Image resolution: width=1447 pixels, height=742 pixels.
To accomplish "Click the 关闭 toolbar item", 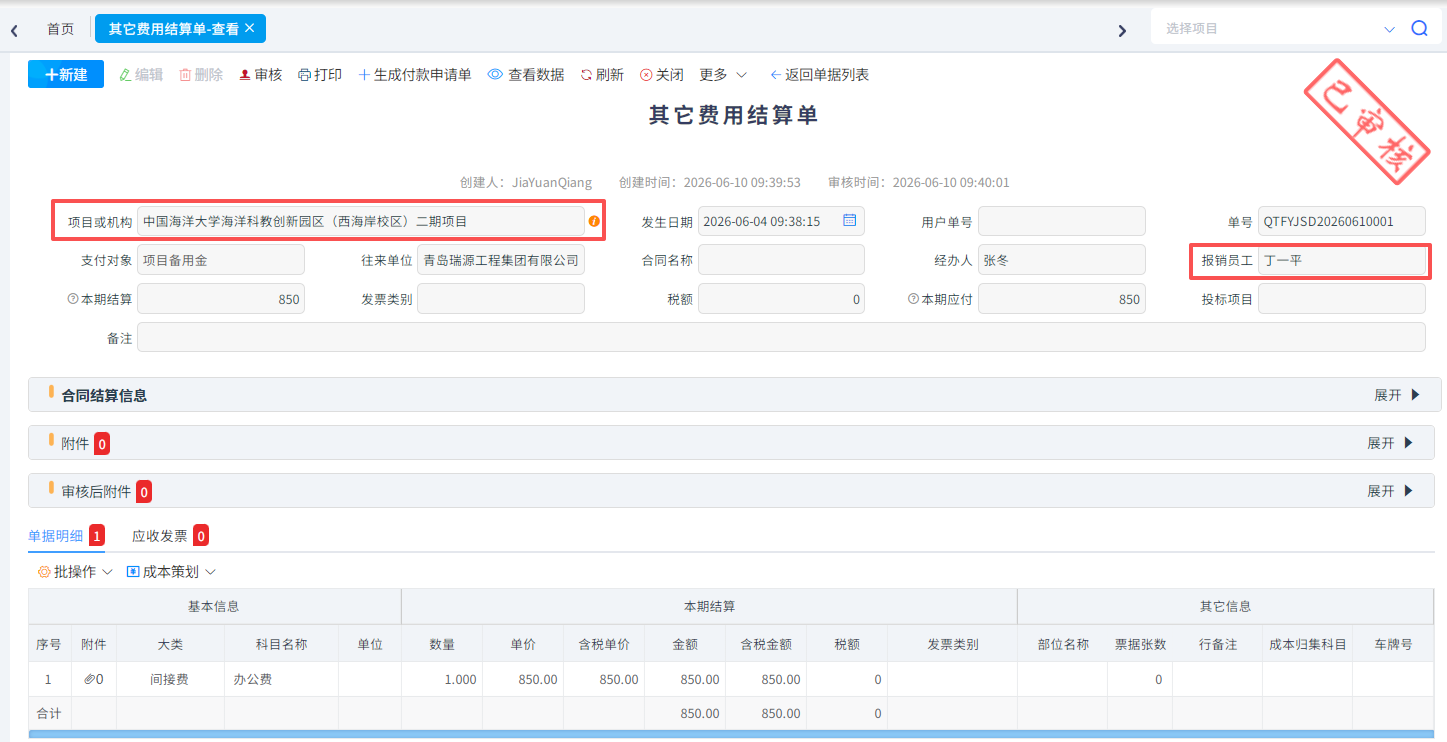I will tap(662, 75).
